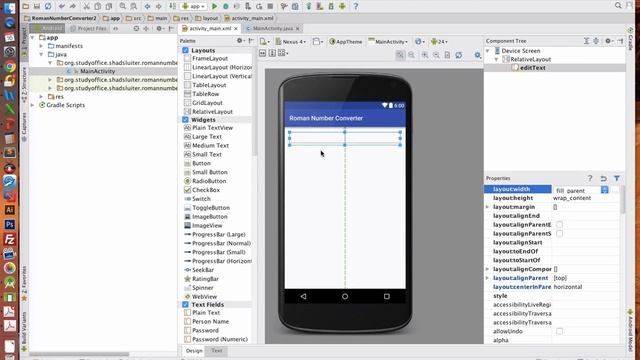Open Component Tree settings gear
This screenshot has height=360, width=640.
coord(608,41)
